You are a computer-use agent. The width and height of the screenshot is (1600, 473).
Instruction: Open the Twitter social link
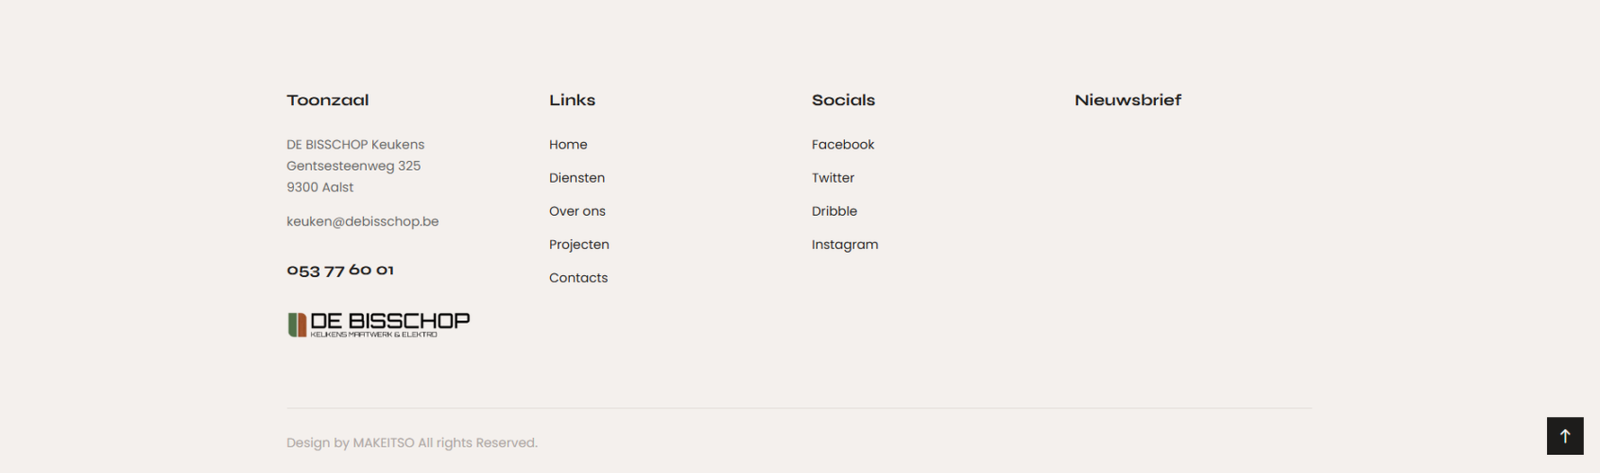[833, 178]
